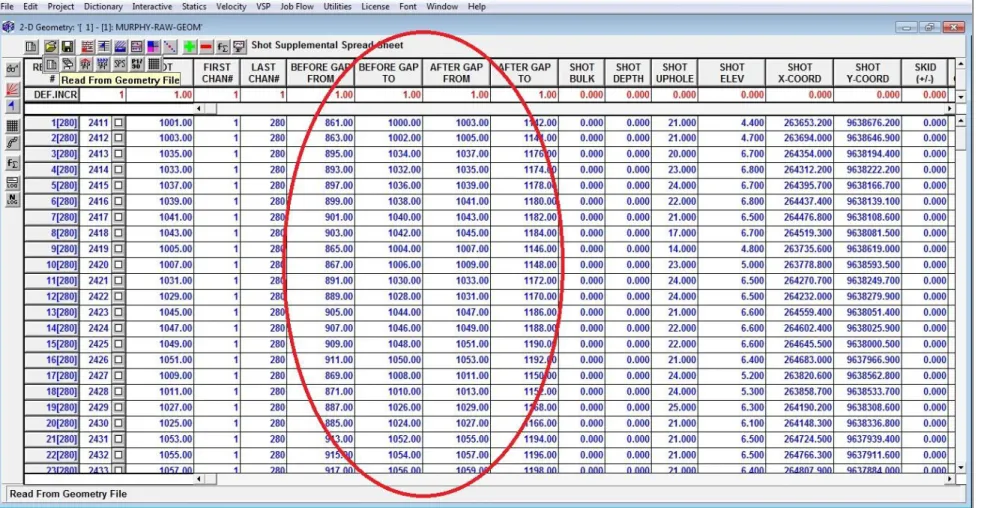The height and width of the screenshot is (508, 984).
Task: Click the blue and magenta color squares icon
Action: click(153, 46)
